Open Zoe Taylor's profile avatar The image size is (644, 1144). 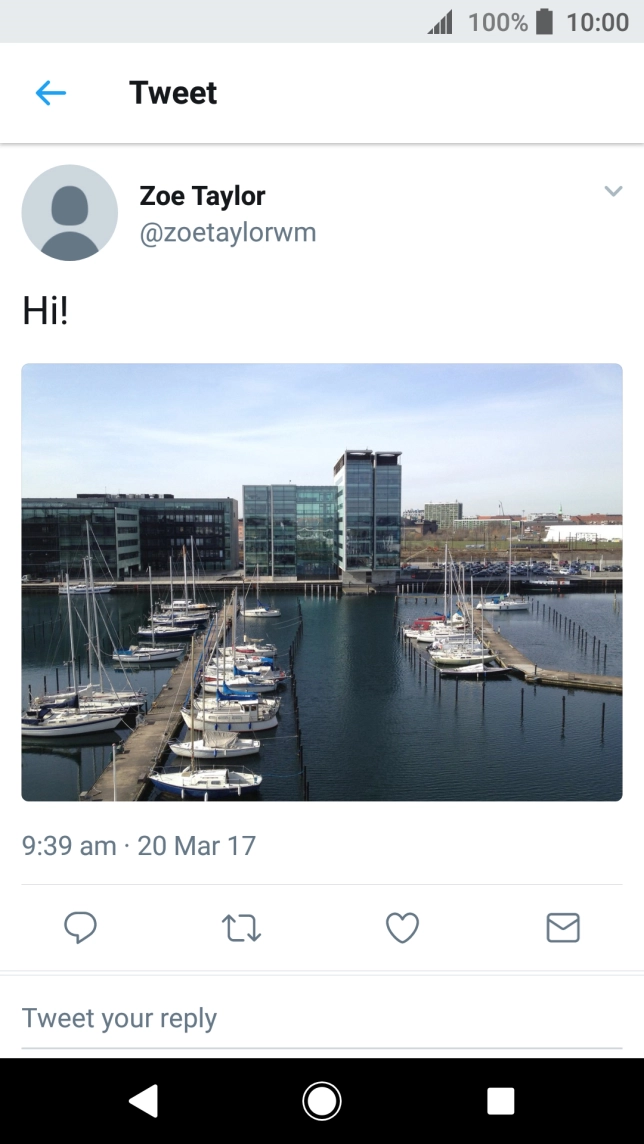(x=70, y=213)
